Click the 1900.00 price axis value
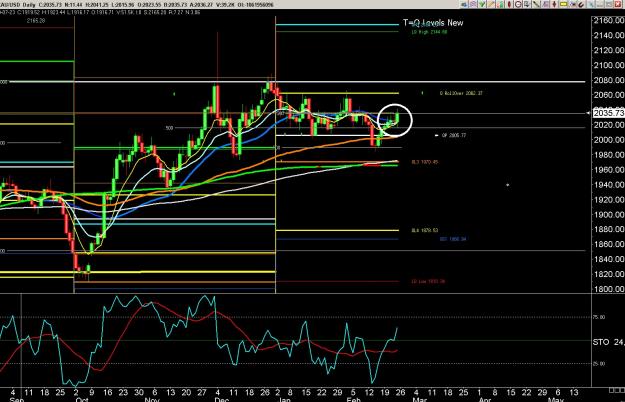 (608, 214)
